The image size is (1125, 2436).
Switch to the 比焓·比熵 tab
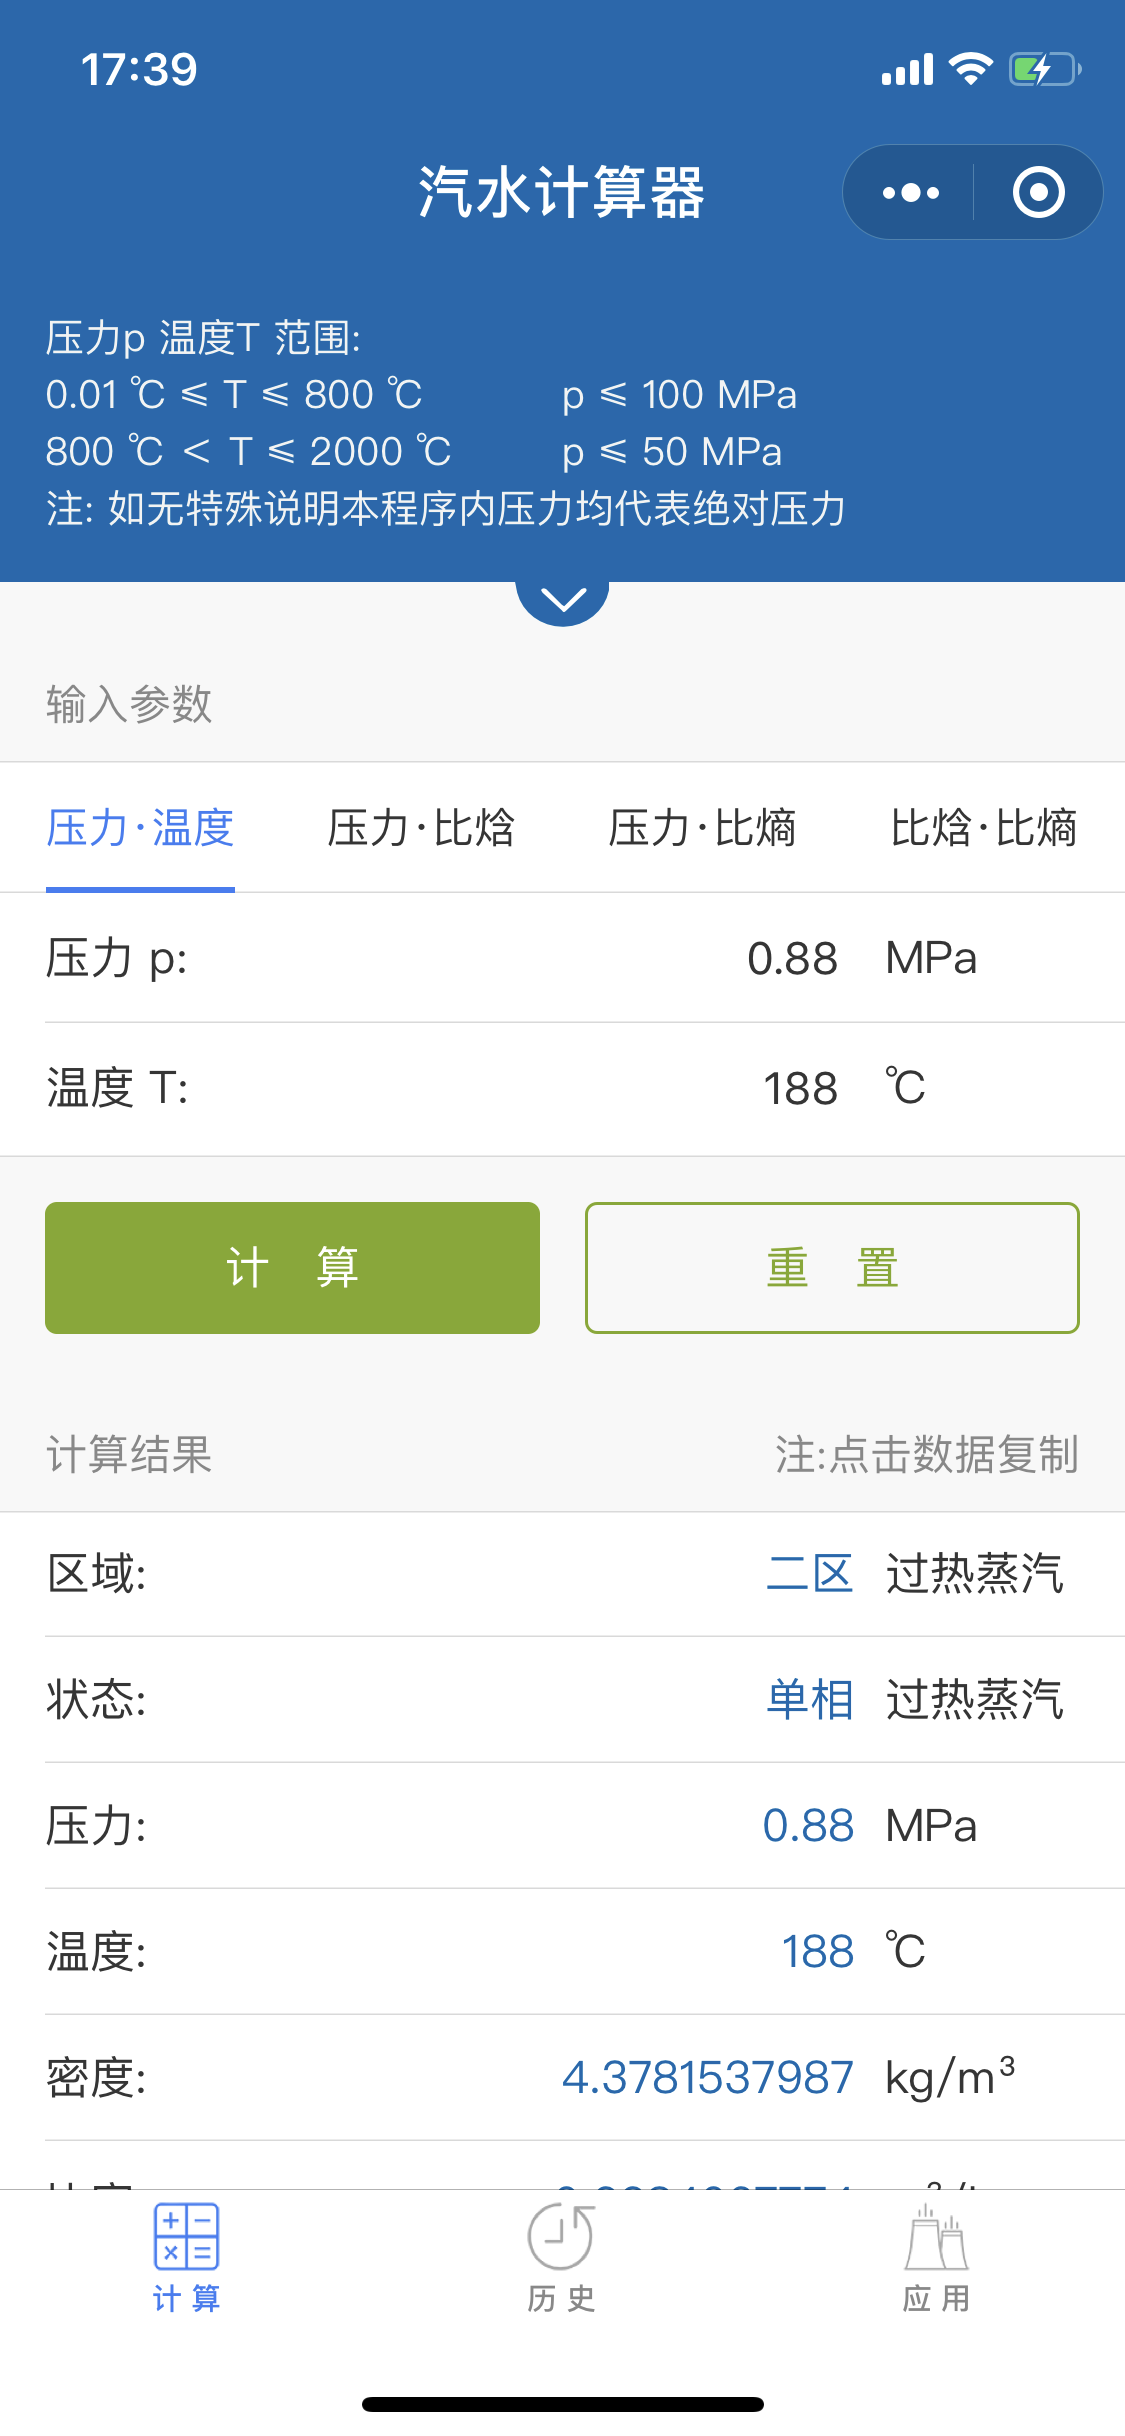984,828
